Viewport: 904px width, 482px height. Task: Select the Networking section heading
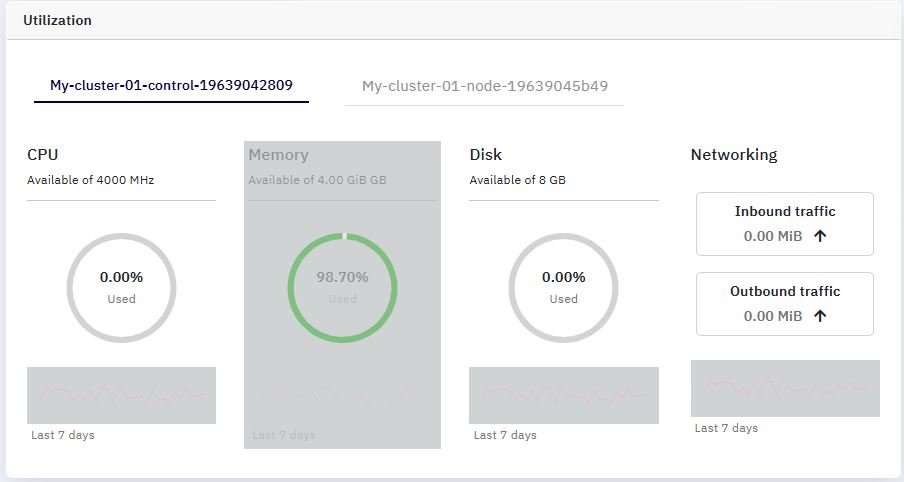tap(734, 155)
